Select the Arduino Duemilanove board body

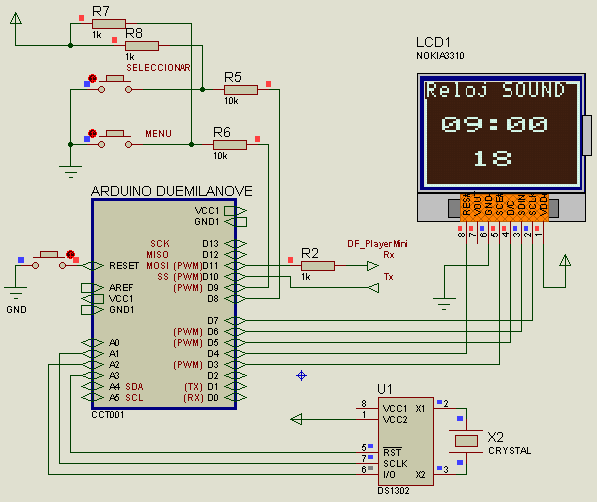click(164, 304)
